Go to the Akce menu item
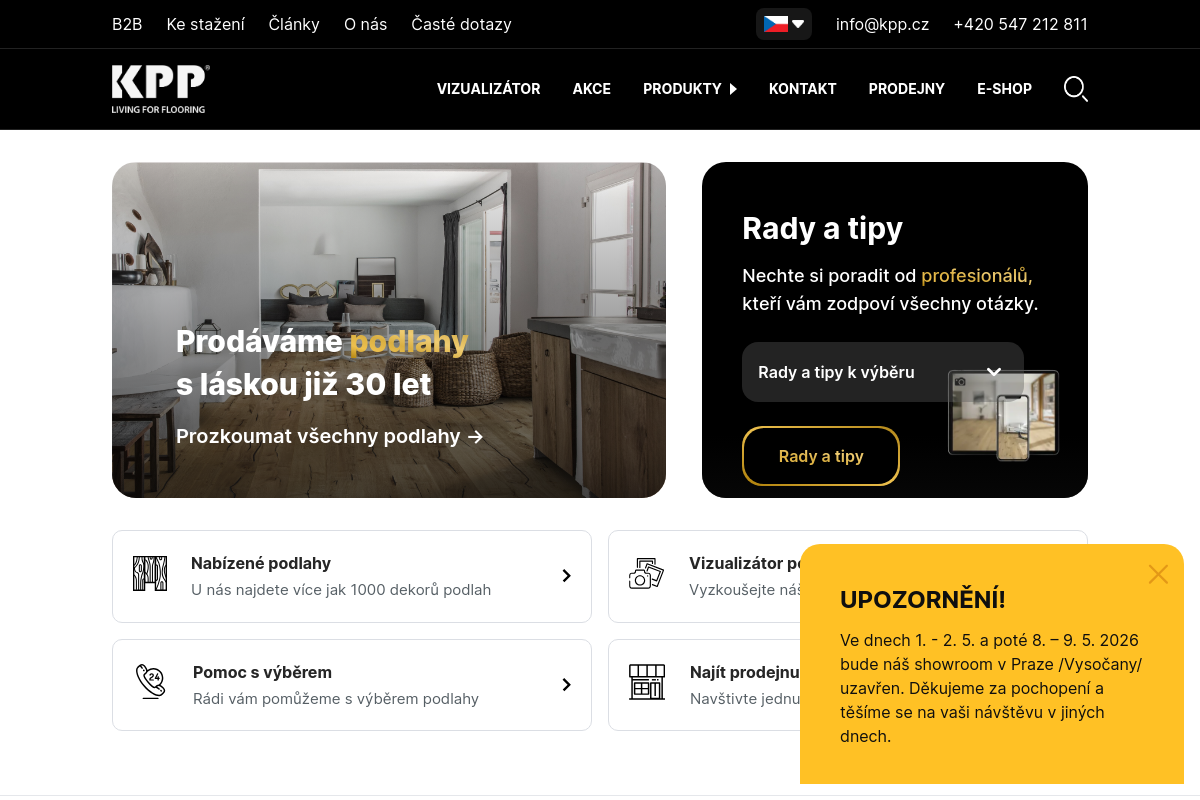This screenshot has height=800, width=1200. 592,89
